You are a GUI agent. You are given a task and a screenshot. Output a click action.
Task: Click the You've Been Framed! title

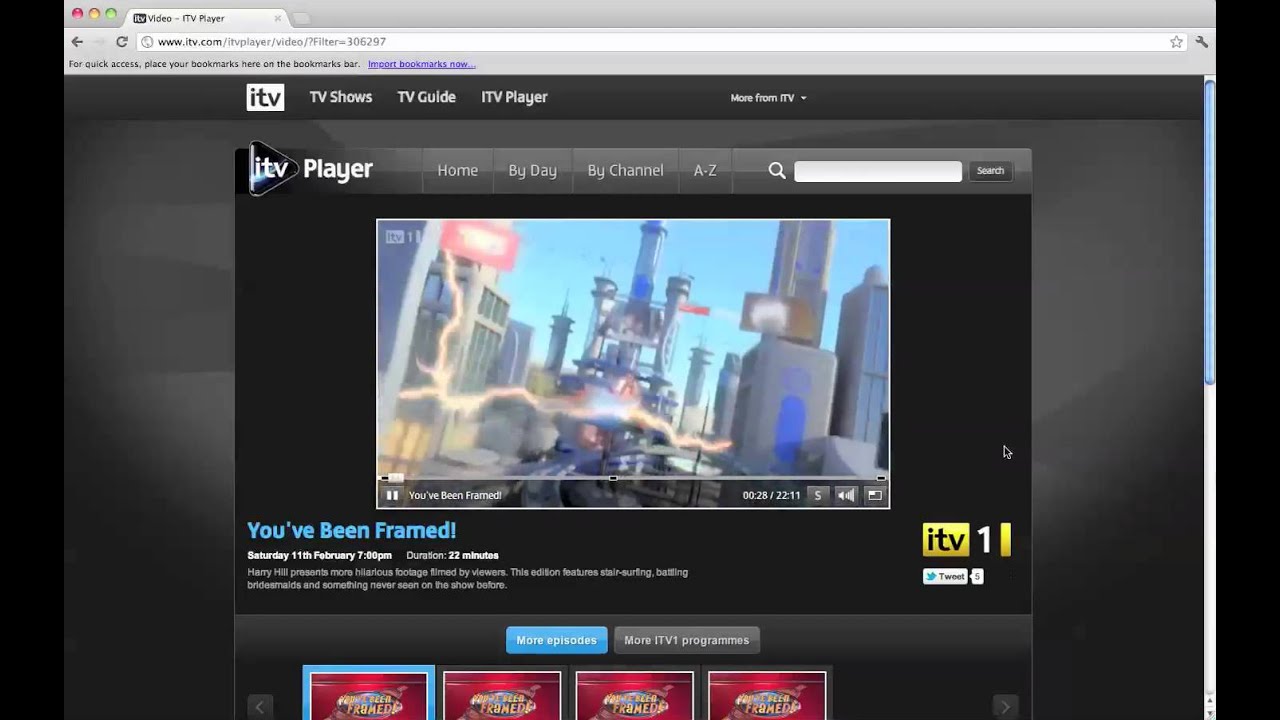pyautogui.click(x=351, y=530)
